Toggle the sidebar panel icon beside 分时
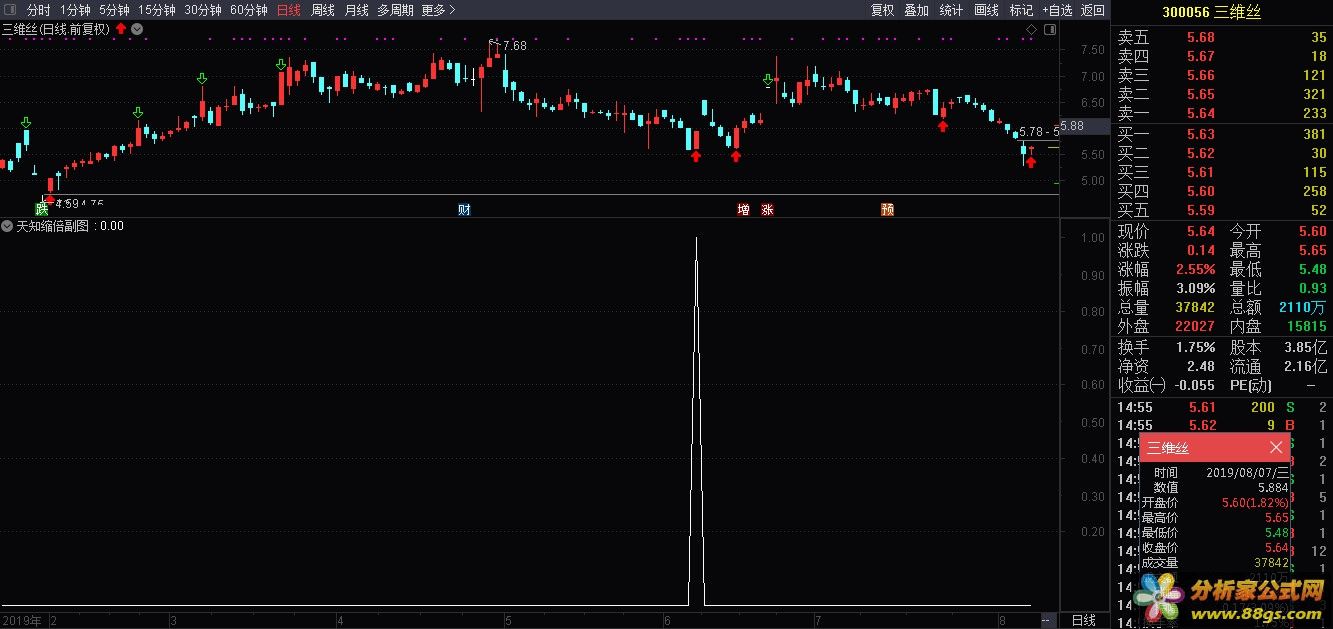1333x629 pixels. [9, 10]
